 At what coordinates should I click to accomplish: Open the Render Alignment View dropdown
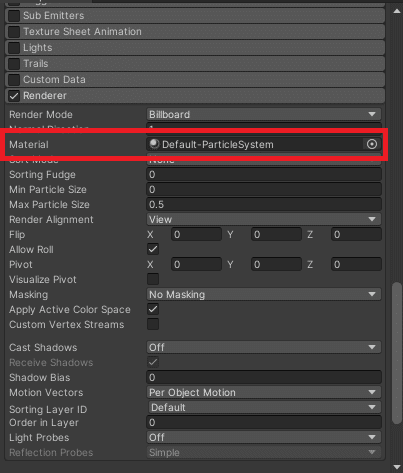click(x=264, y=219)
